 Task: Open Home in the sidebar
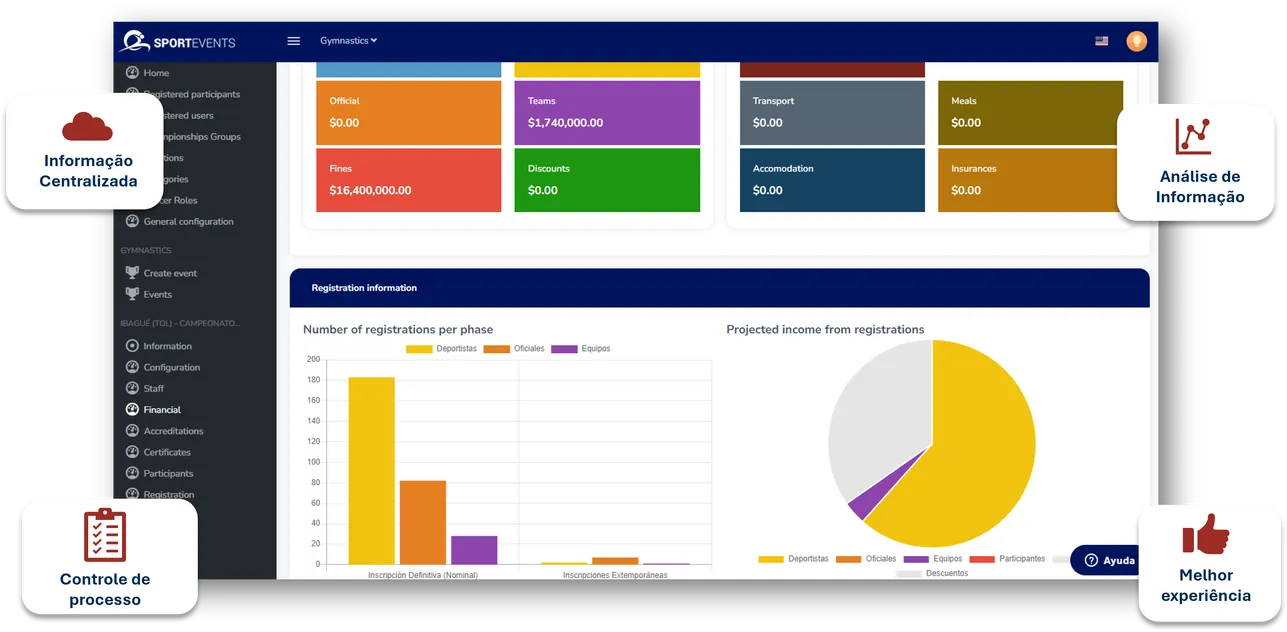coord(156,73)
